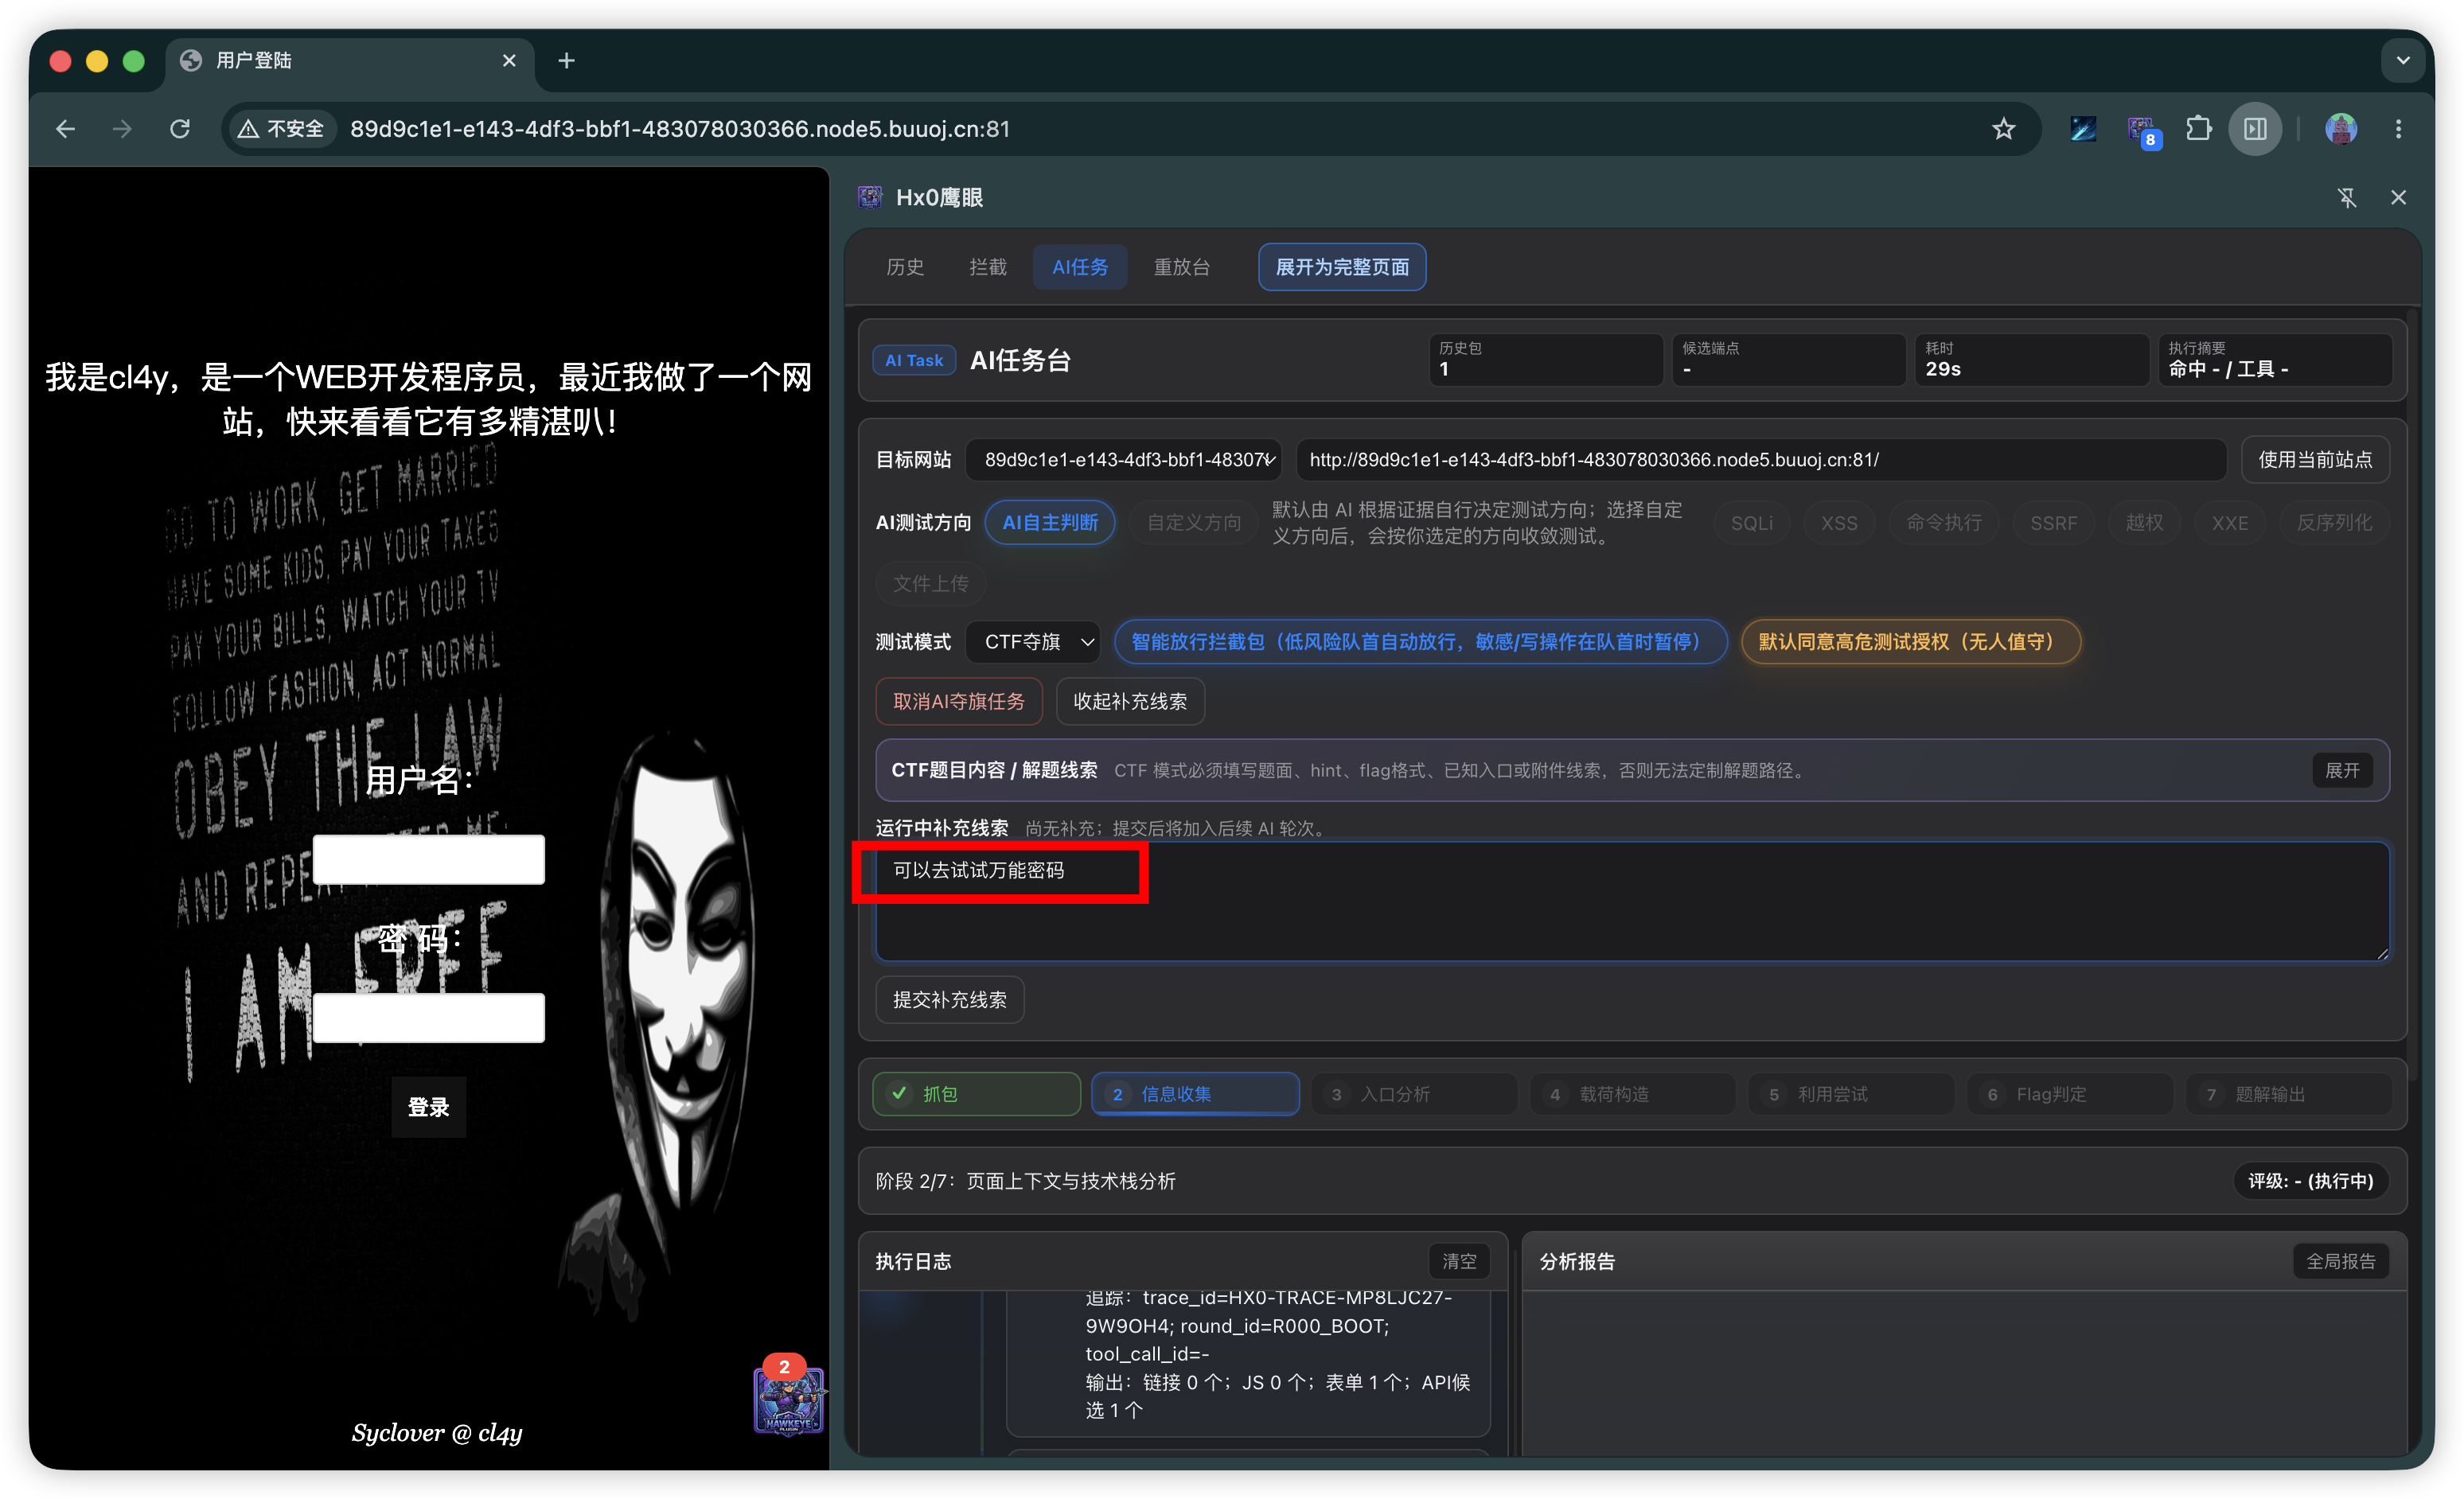The height and width of the screenshot is (1499, 2464).
Task: Select the 题解输出 stage step
Action: (2290, 1094)
